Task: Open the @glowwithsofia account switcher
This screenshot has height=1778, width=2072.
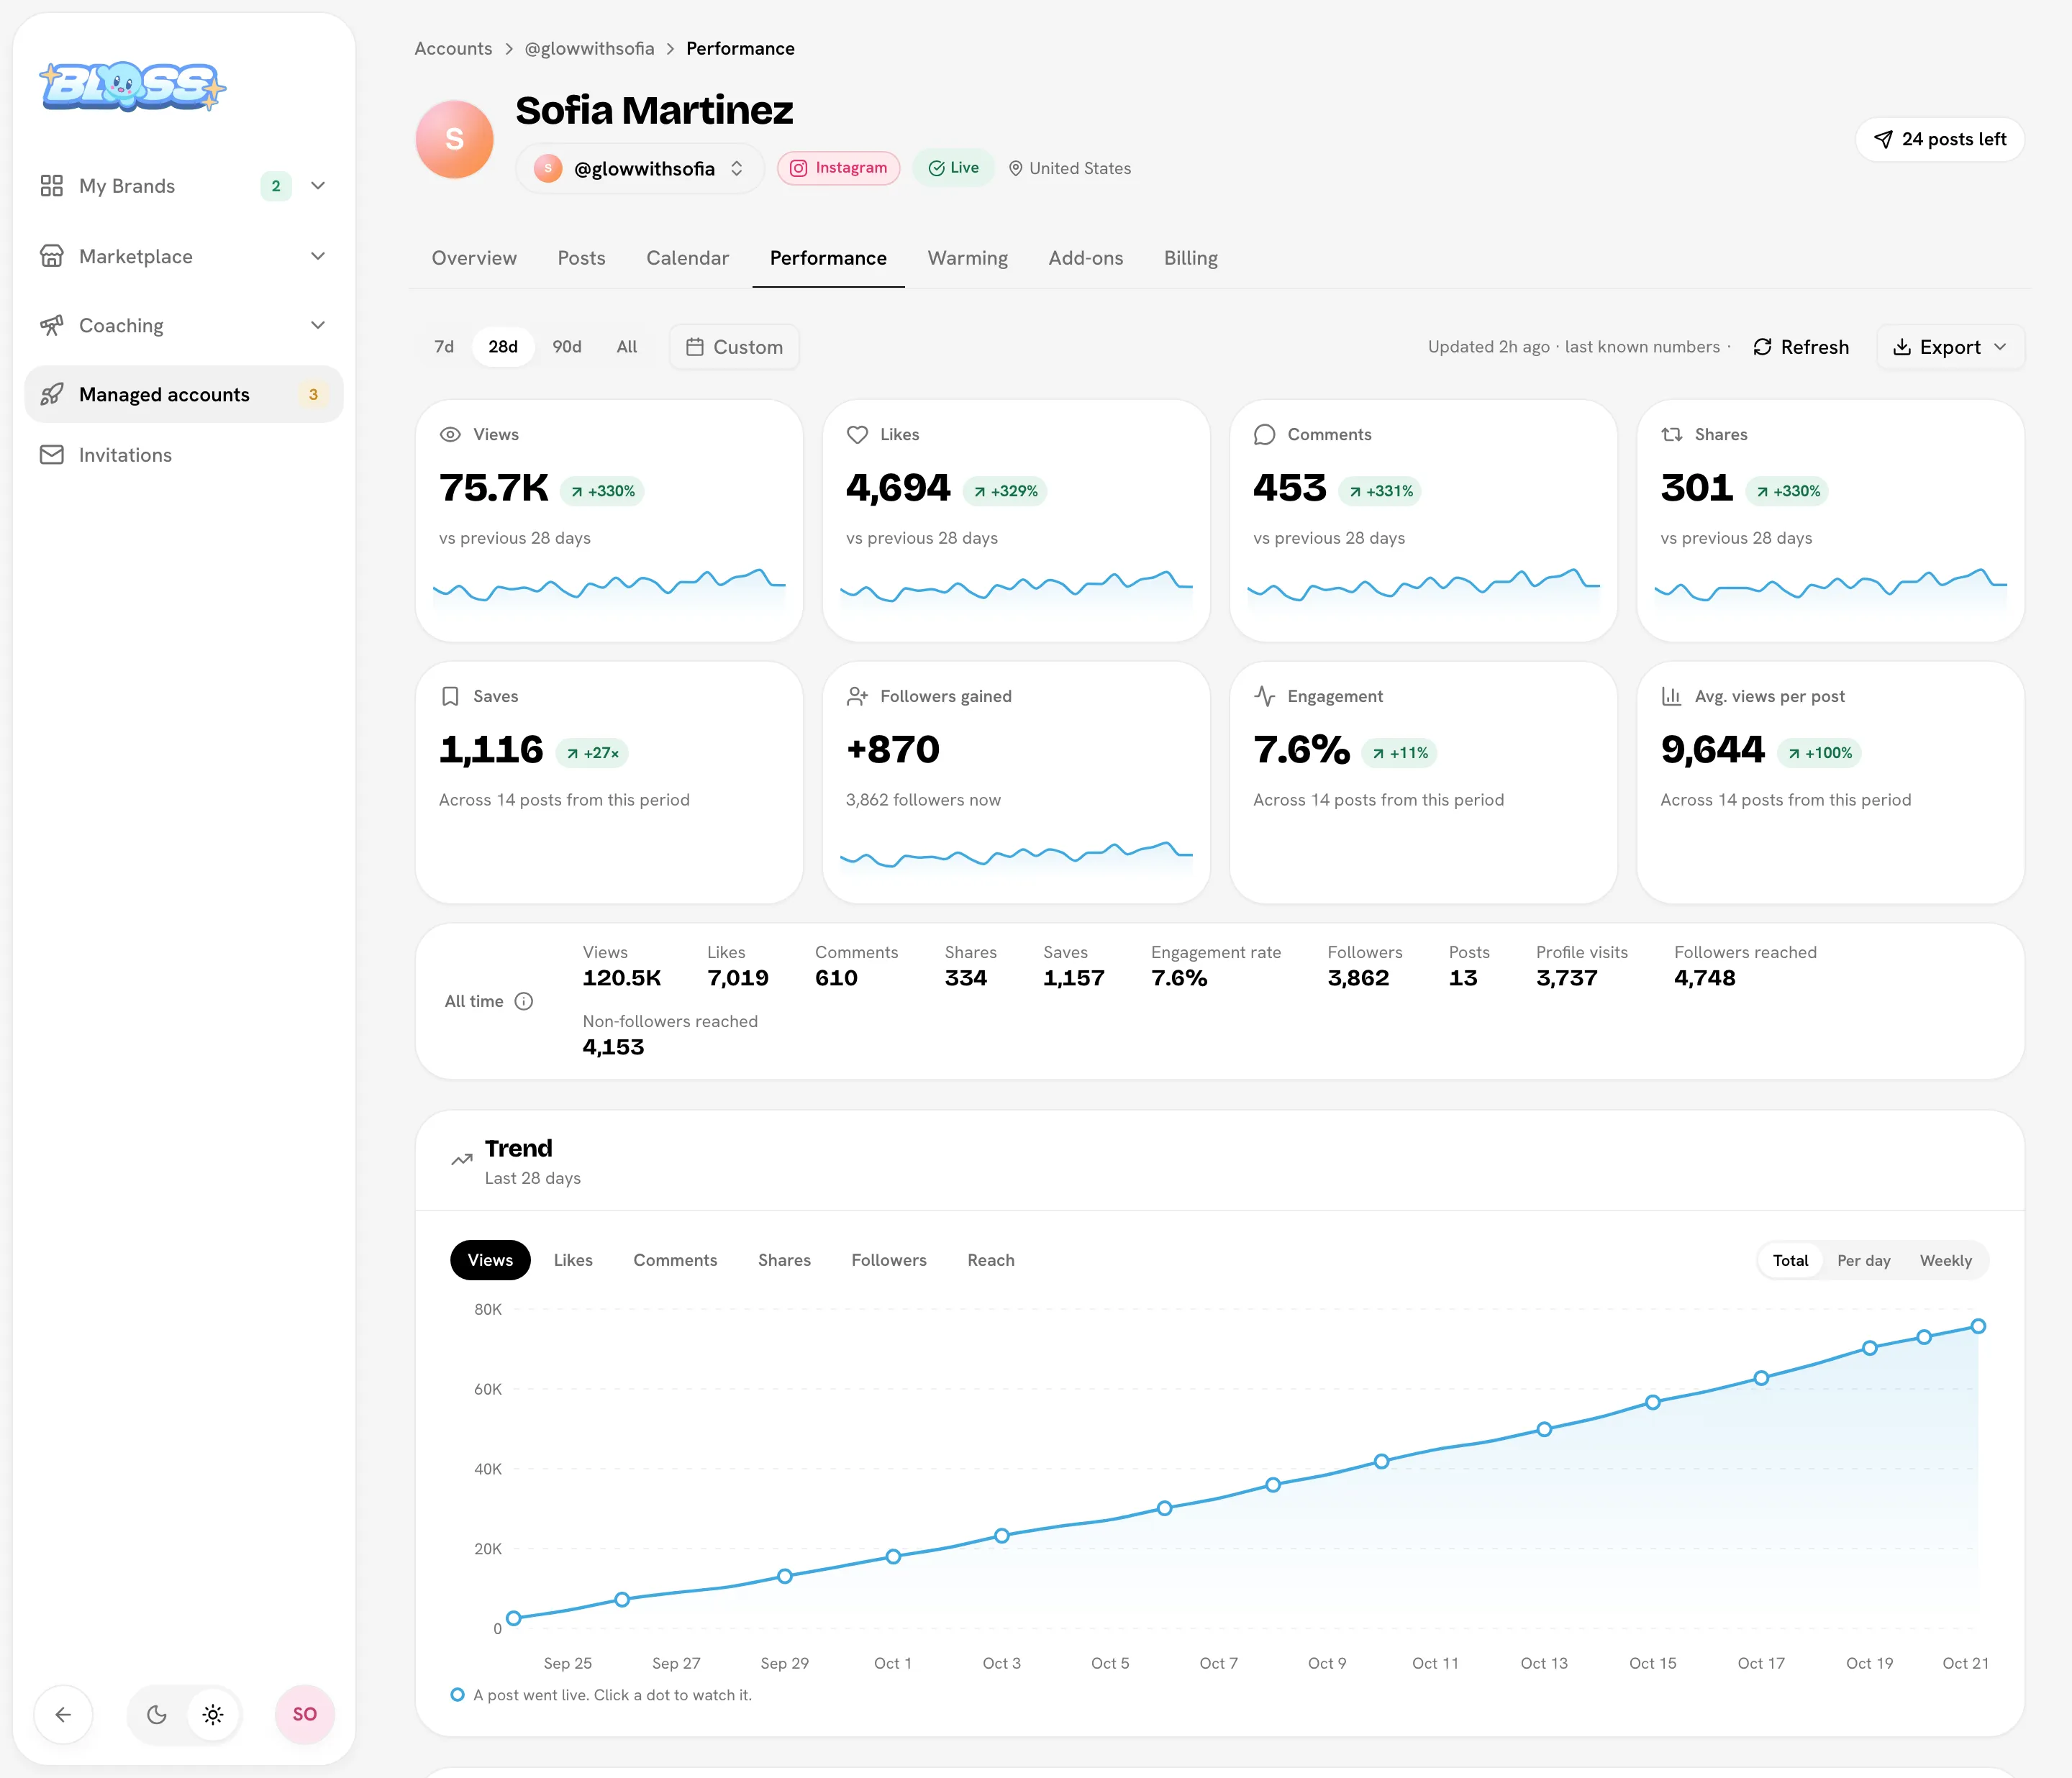Action: 640,168
